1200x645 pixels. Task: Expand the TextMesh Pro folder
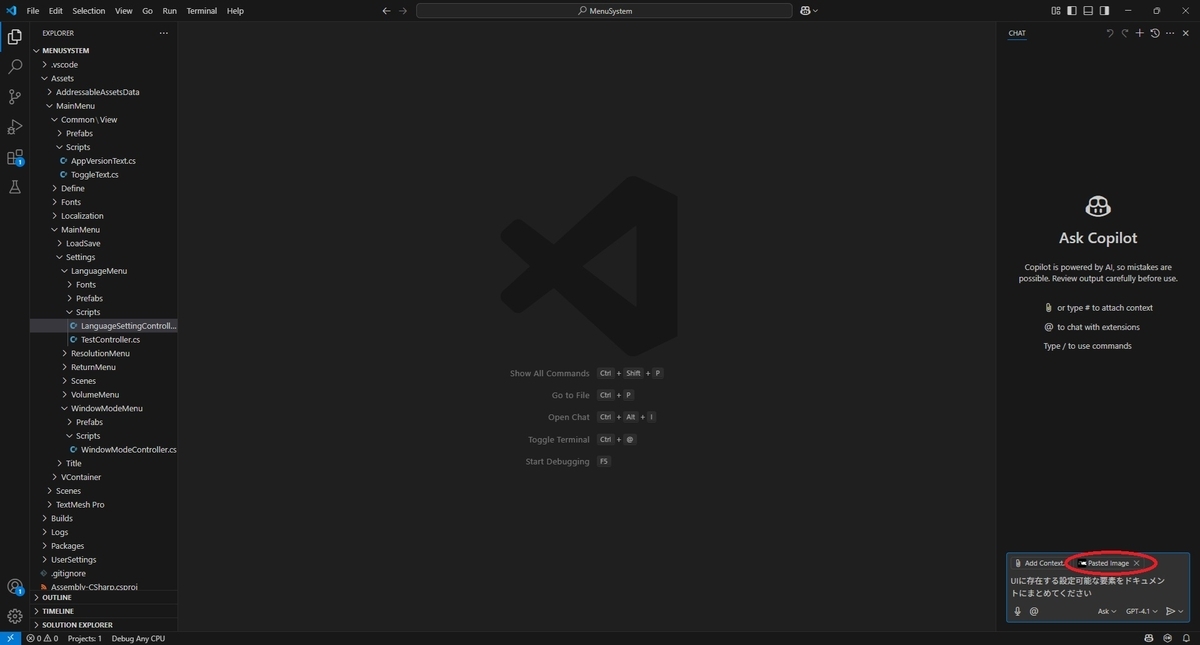tap(104, 505)
